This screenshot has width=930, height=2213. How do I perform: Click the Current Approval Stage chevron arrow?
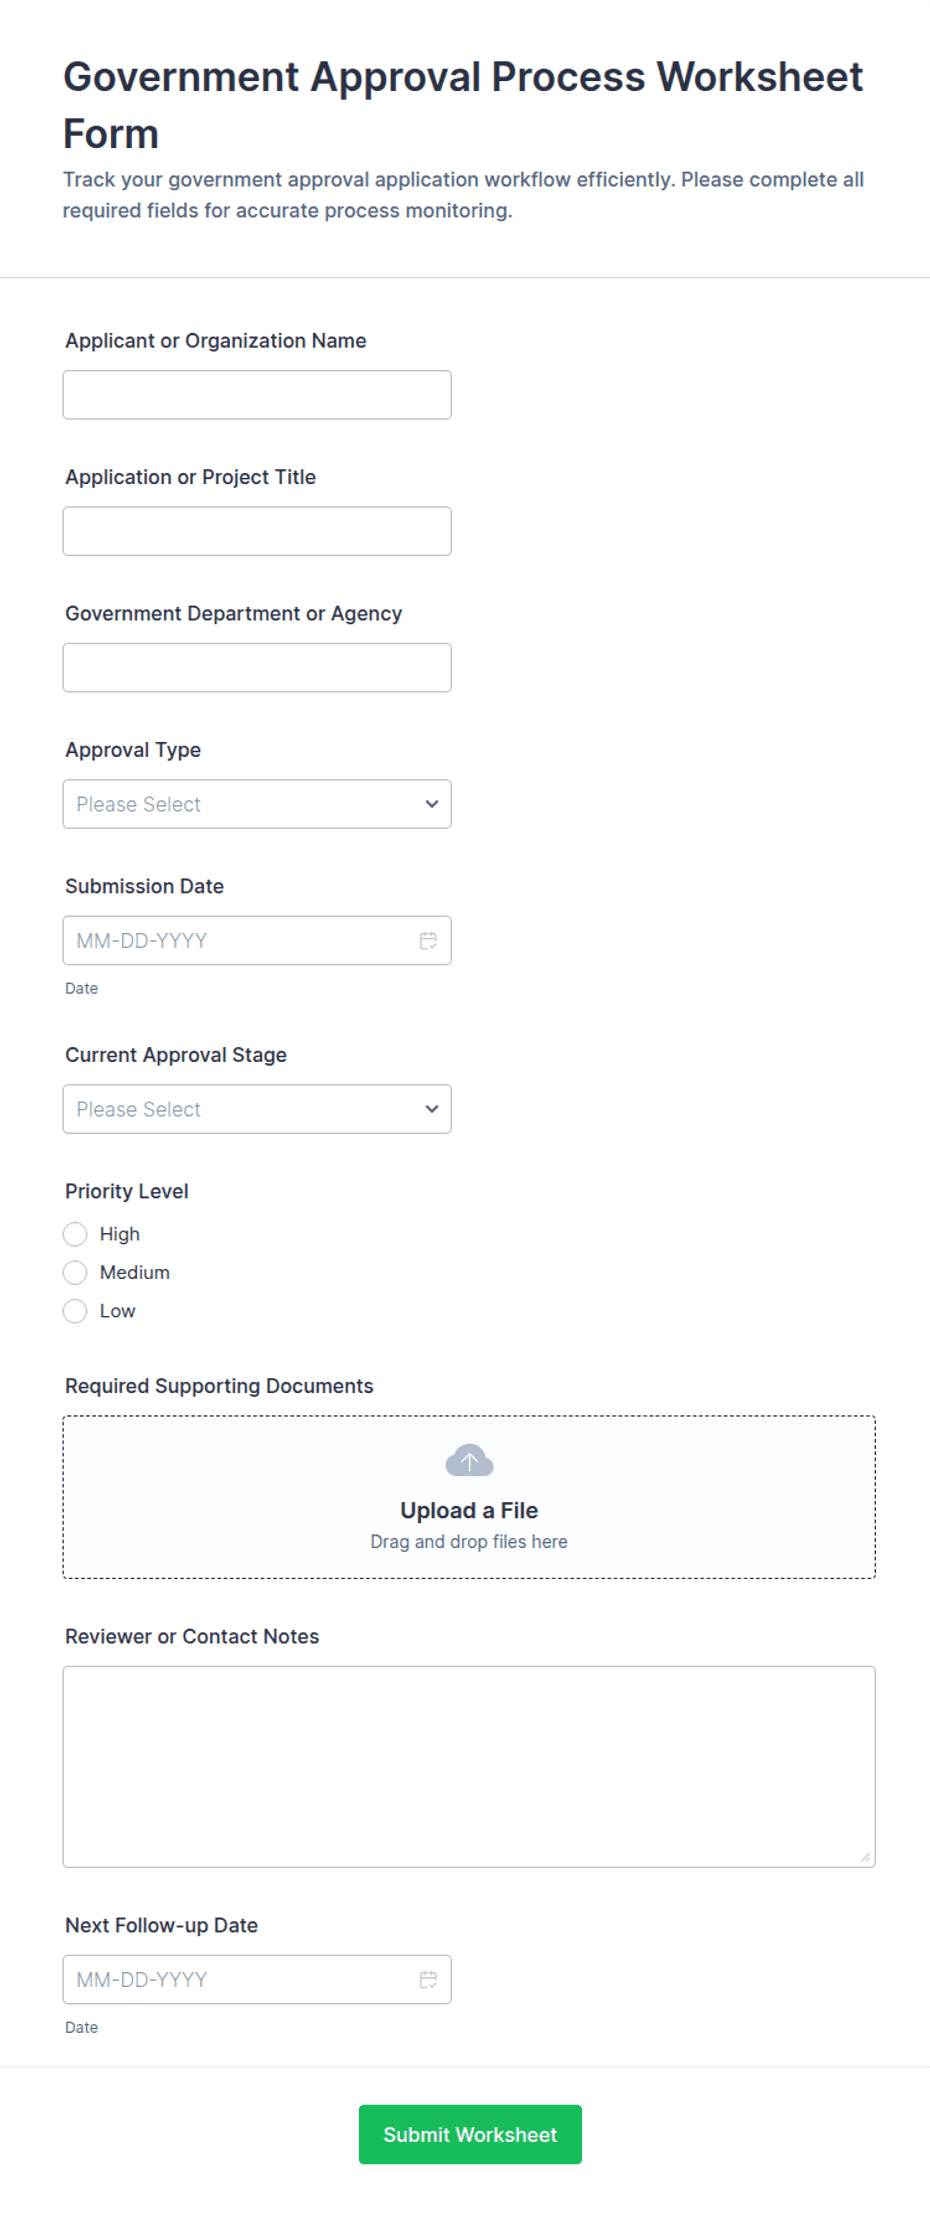point(432,1109)
